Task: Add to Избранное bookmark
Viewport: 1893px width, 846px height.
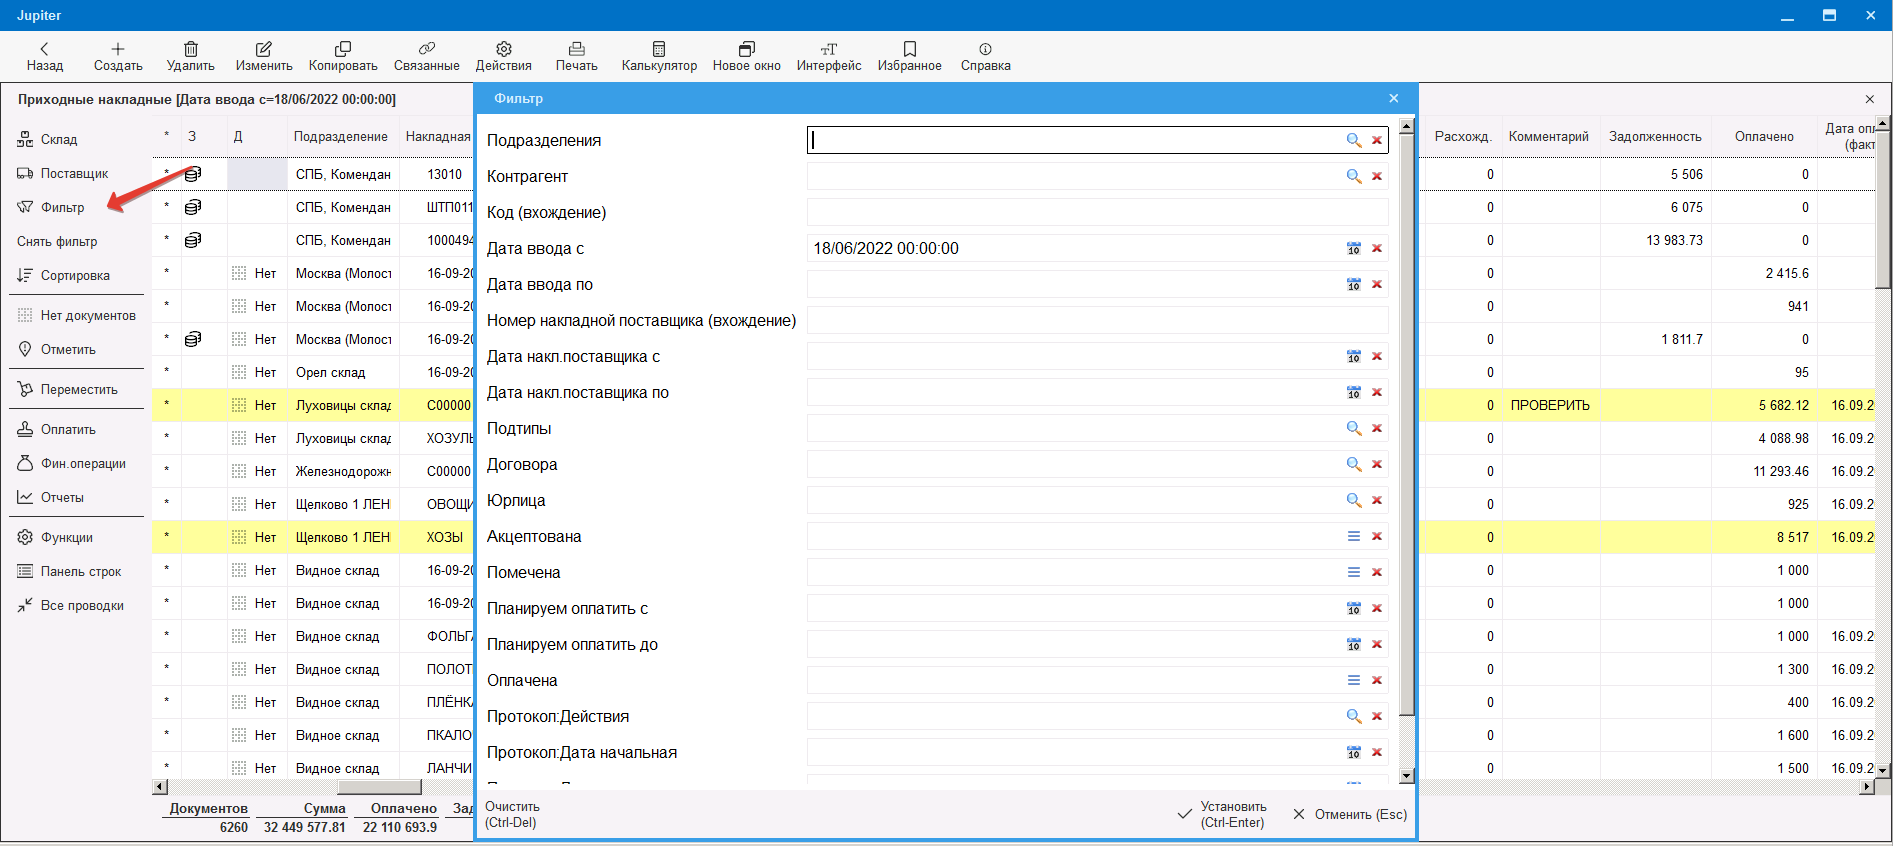Action: 910,57
